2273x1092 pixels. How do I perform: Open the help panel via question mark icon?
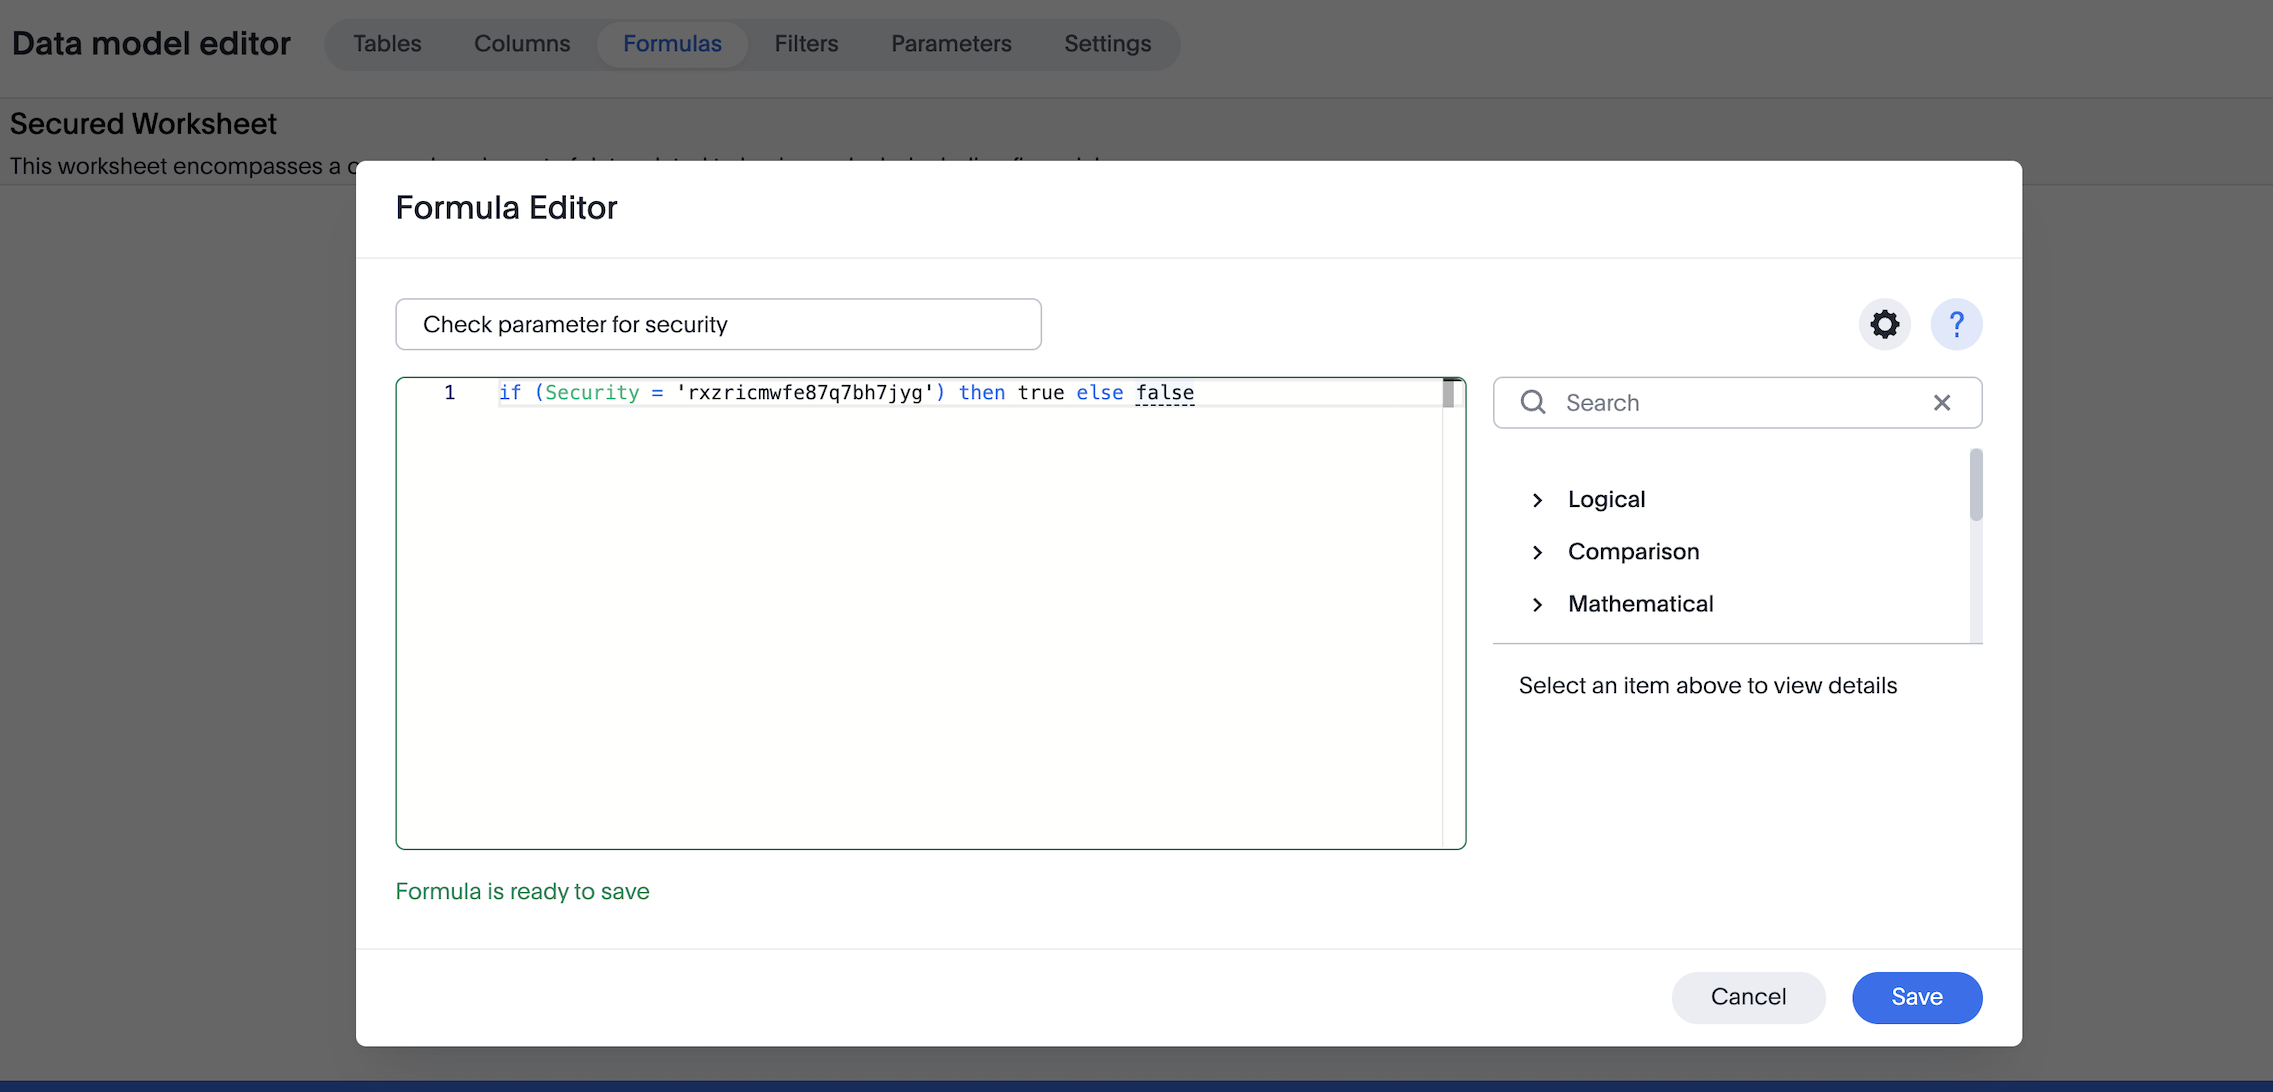pyautogui.click(x=1957, y=324)
